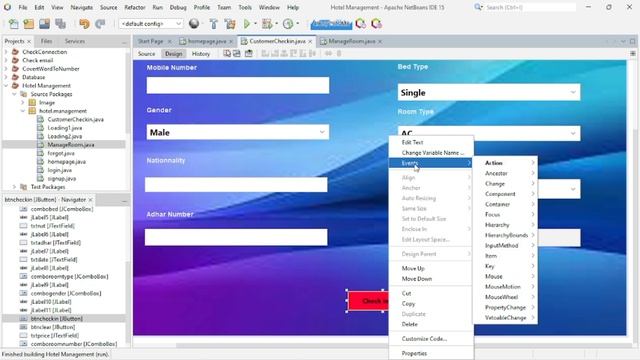Switch to the Files panel tab
640x360 pixels.
[x=46, y=41]
